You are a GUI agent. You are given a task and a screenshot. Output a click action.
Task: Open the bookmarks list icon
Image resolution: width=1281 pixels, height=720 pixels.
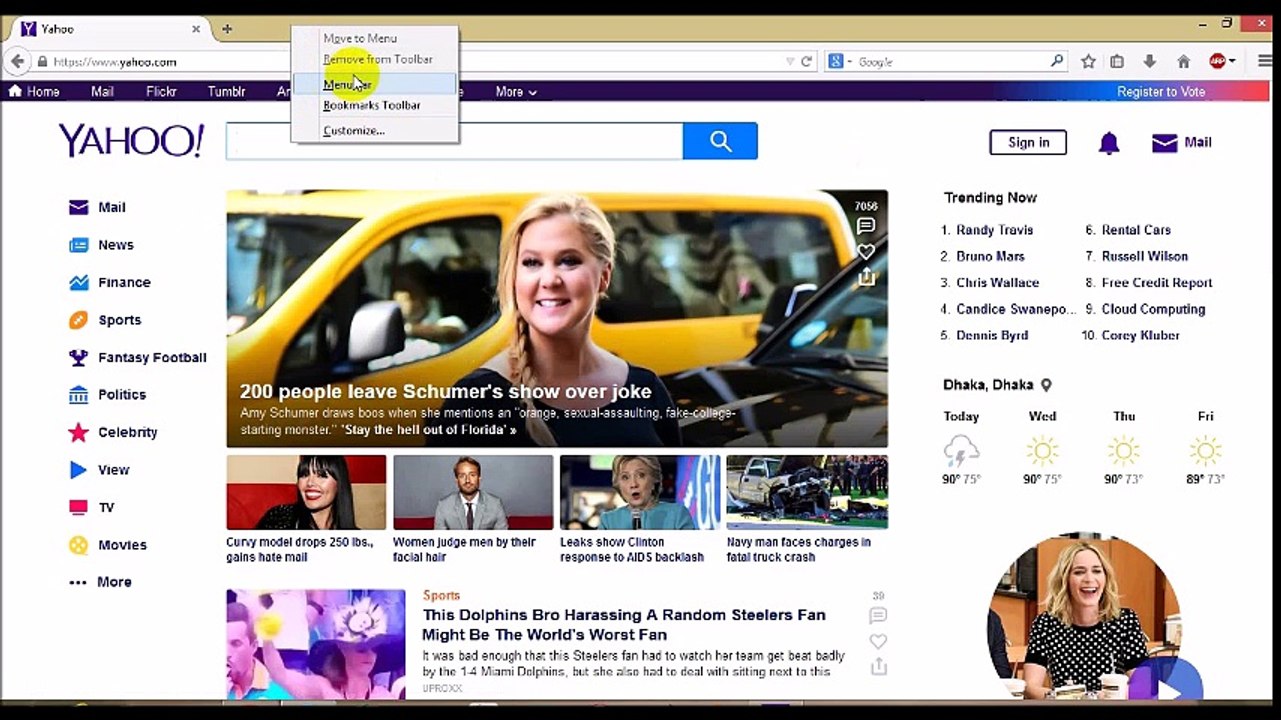pos(1117,62)
